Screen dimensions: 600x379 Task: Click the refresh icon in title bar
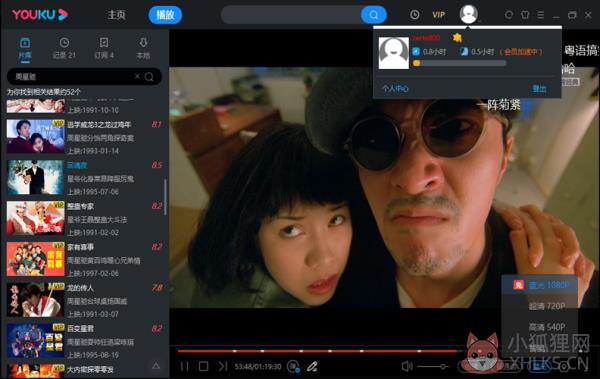[509, 15]
